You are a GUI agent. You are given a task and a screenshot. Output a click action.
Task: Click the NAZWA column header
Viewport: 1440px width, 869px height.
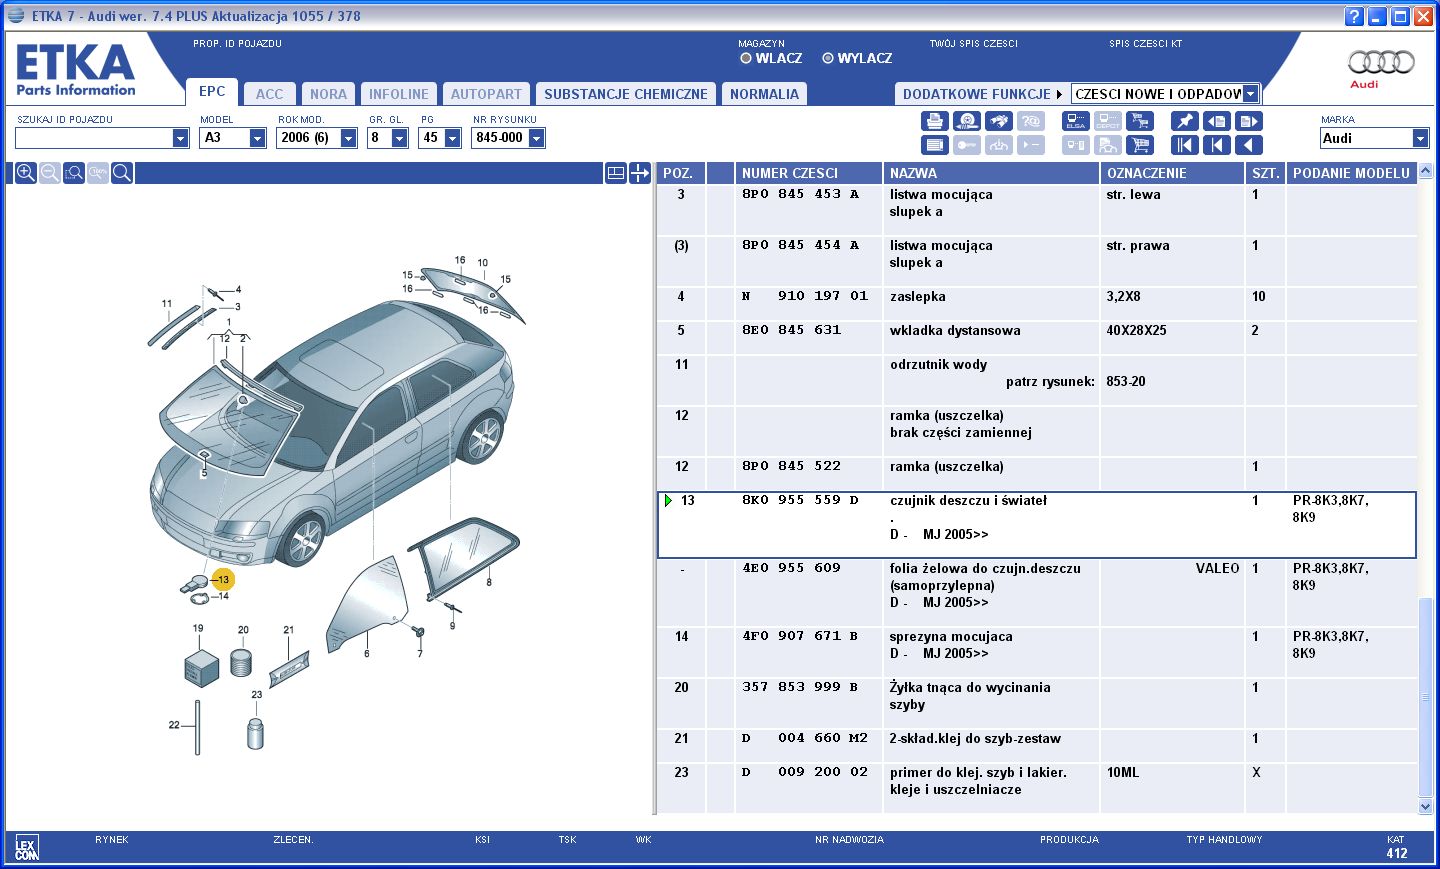coord(991,173)
